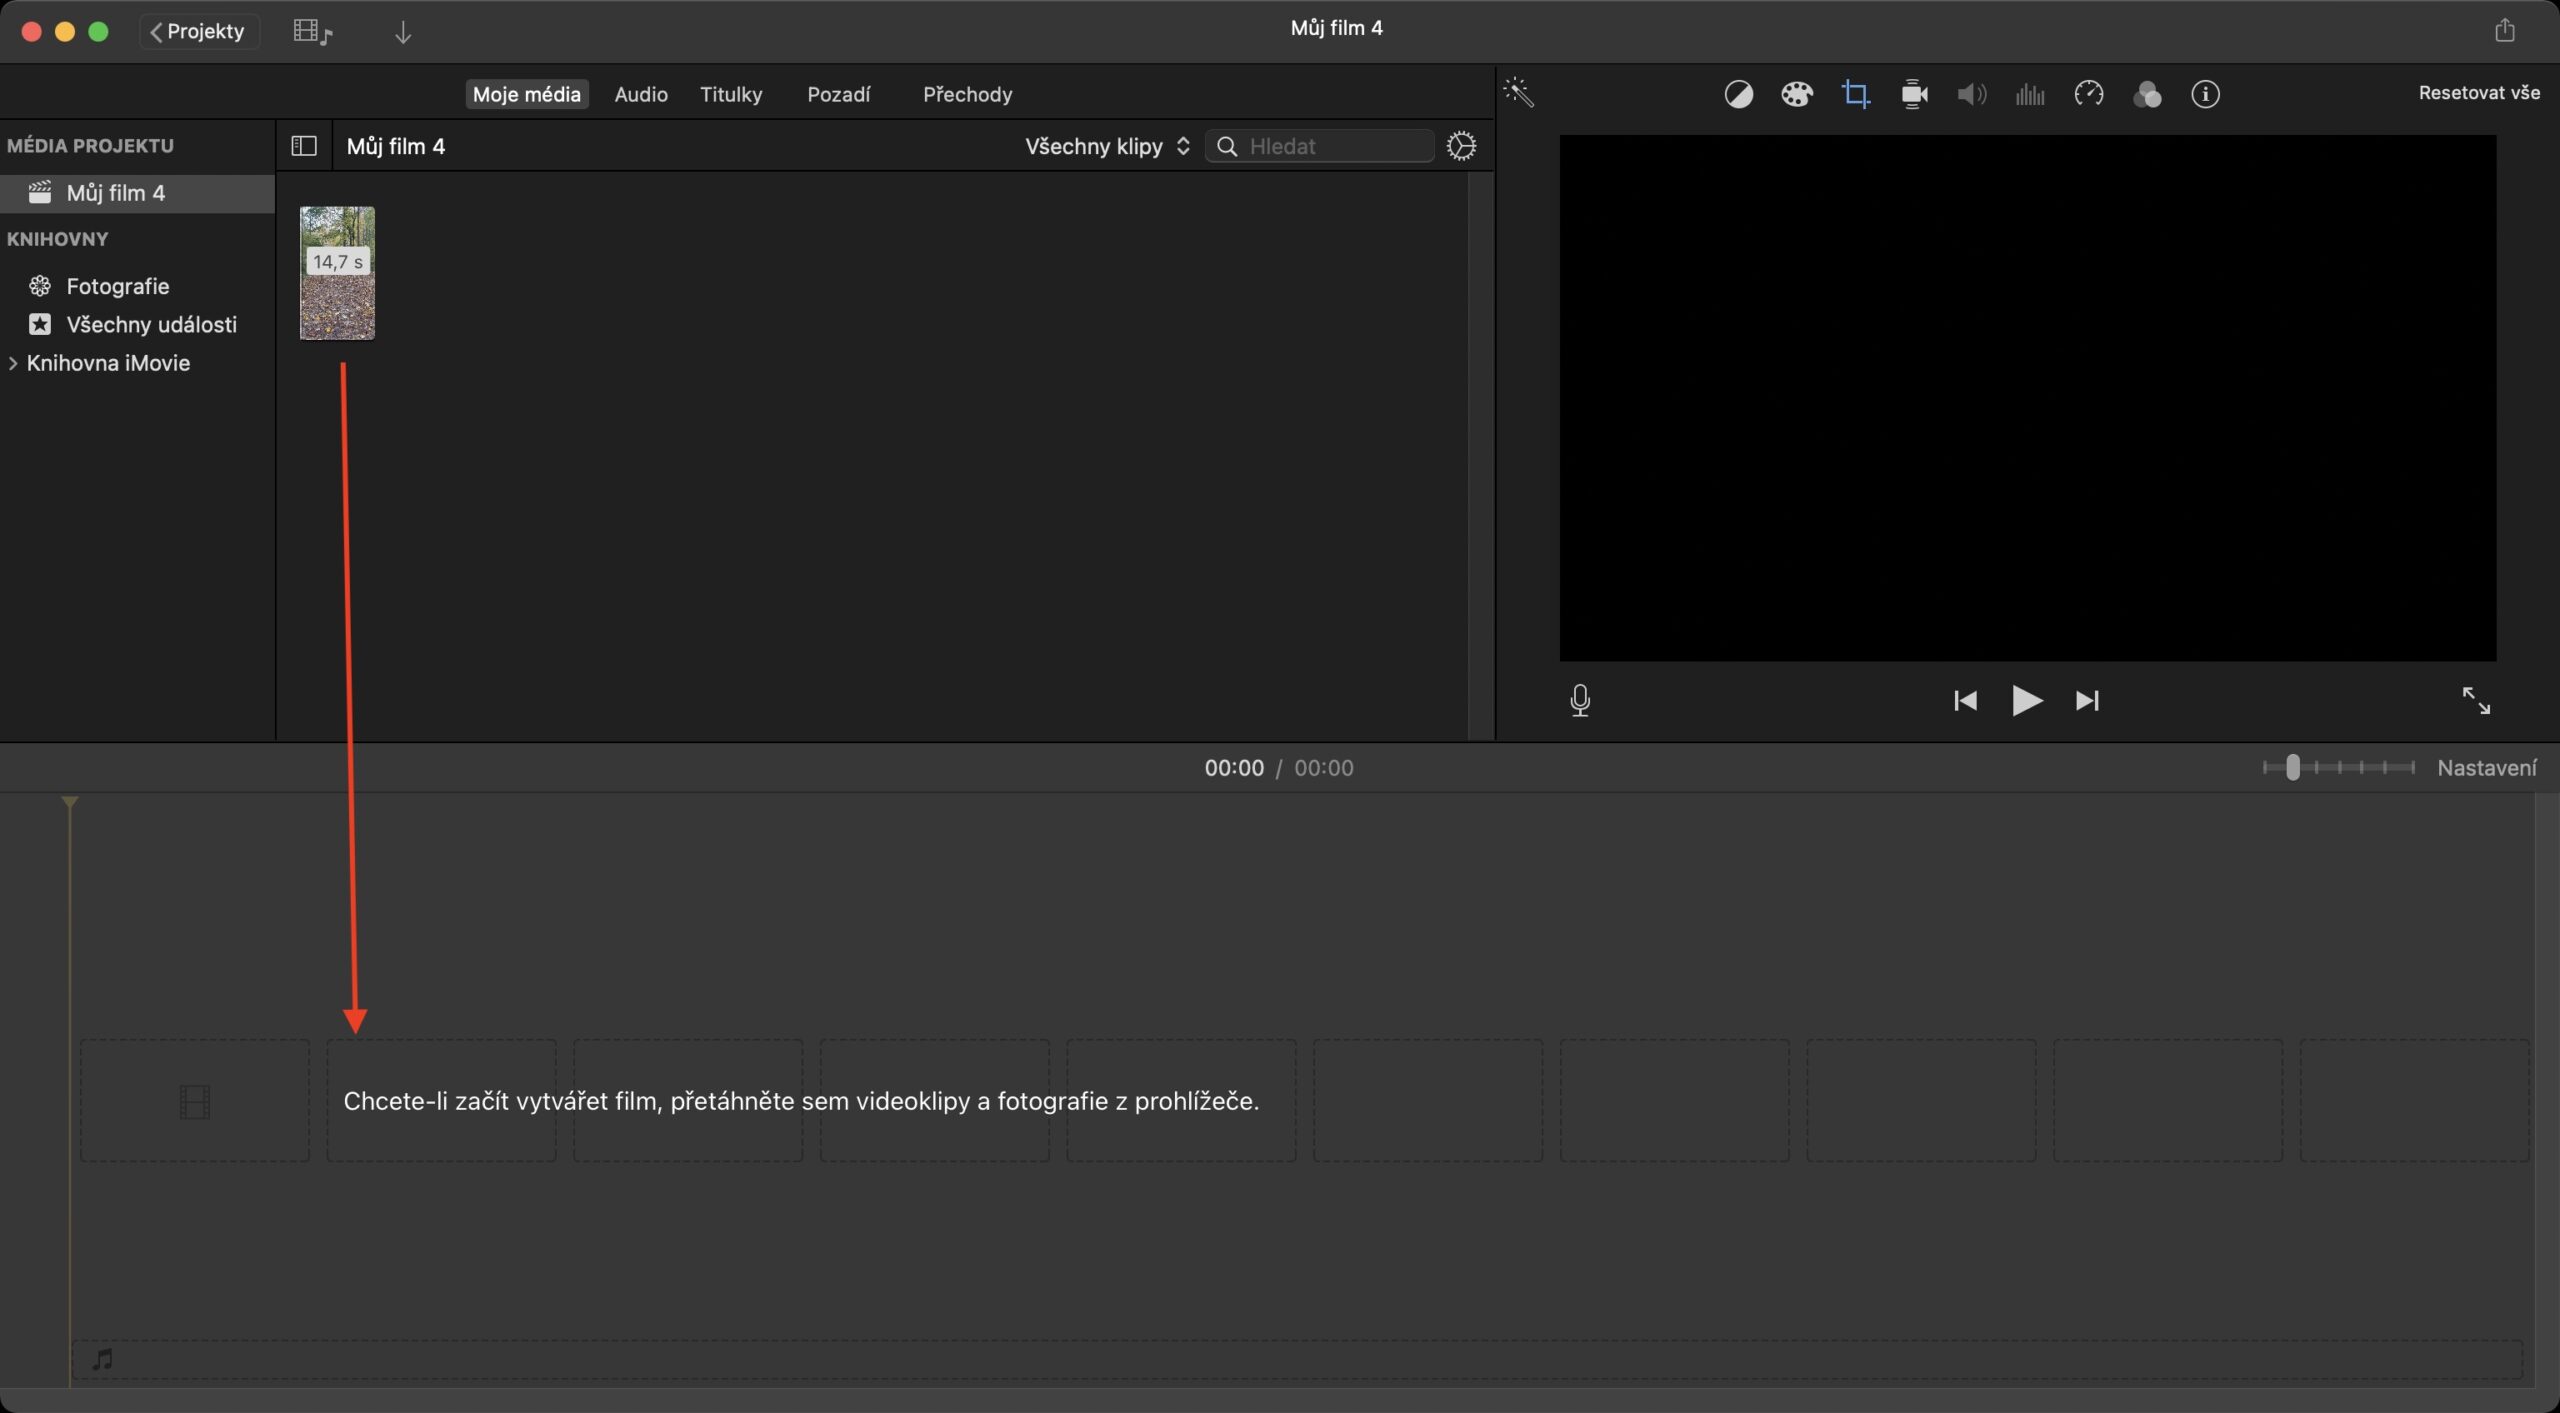
Task: Open the Volume adjustment controls
Action: point(1969,93)
